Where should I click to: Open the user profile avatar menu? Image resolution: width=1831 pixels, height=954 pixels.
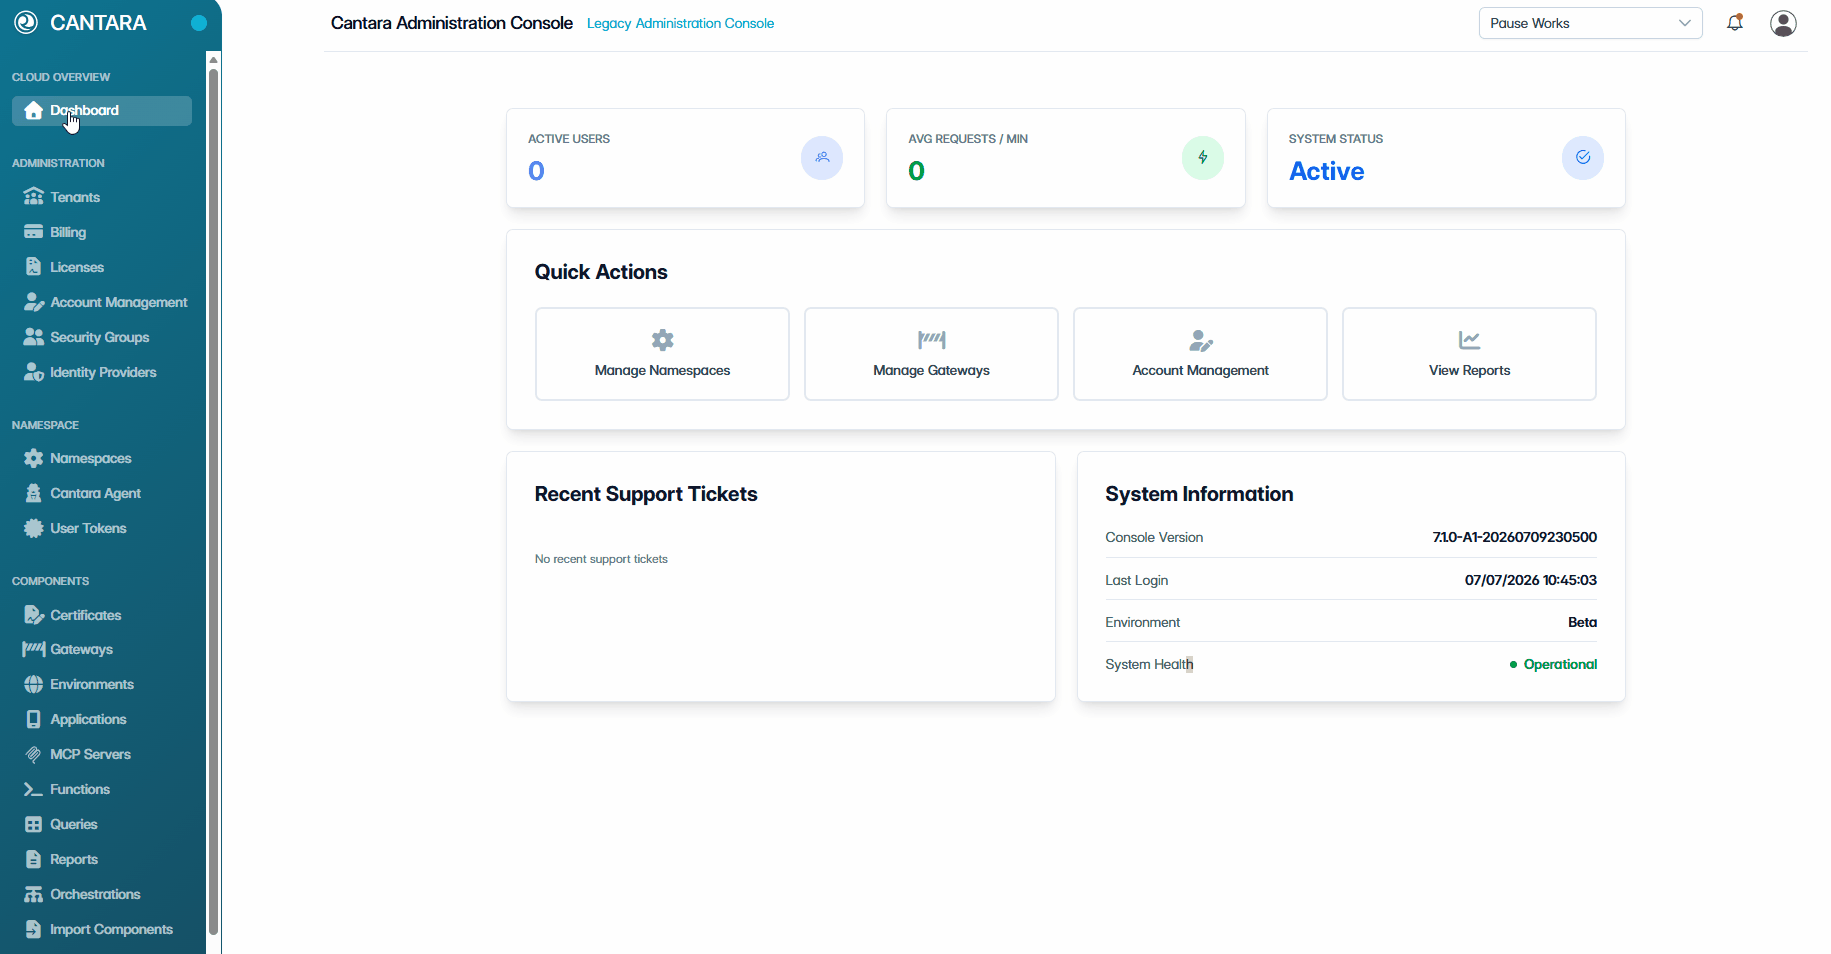pyautogui.click(x=1783, y=23)
